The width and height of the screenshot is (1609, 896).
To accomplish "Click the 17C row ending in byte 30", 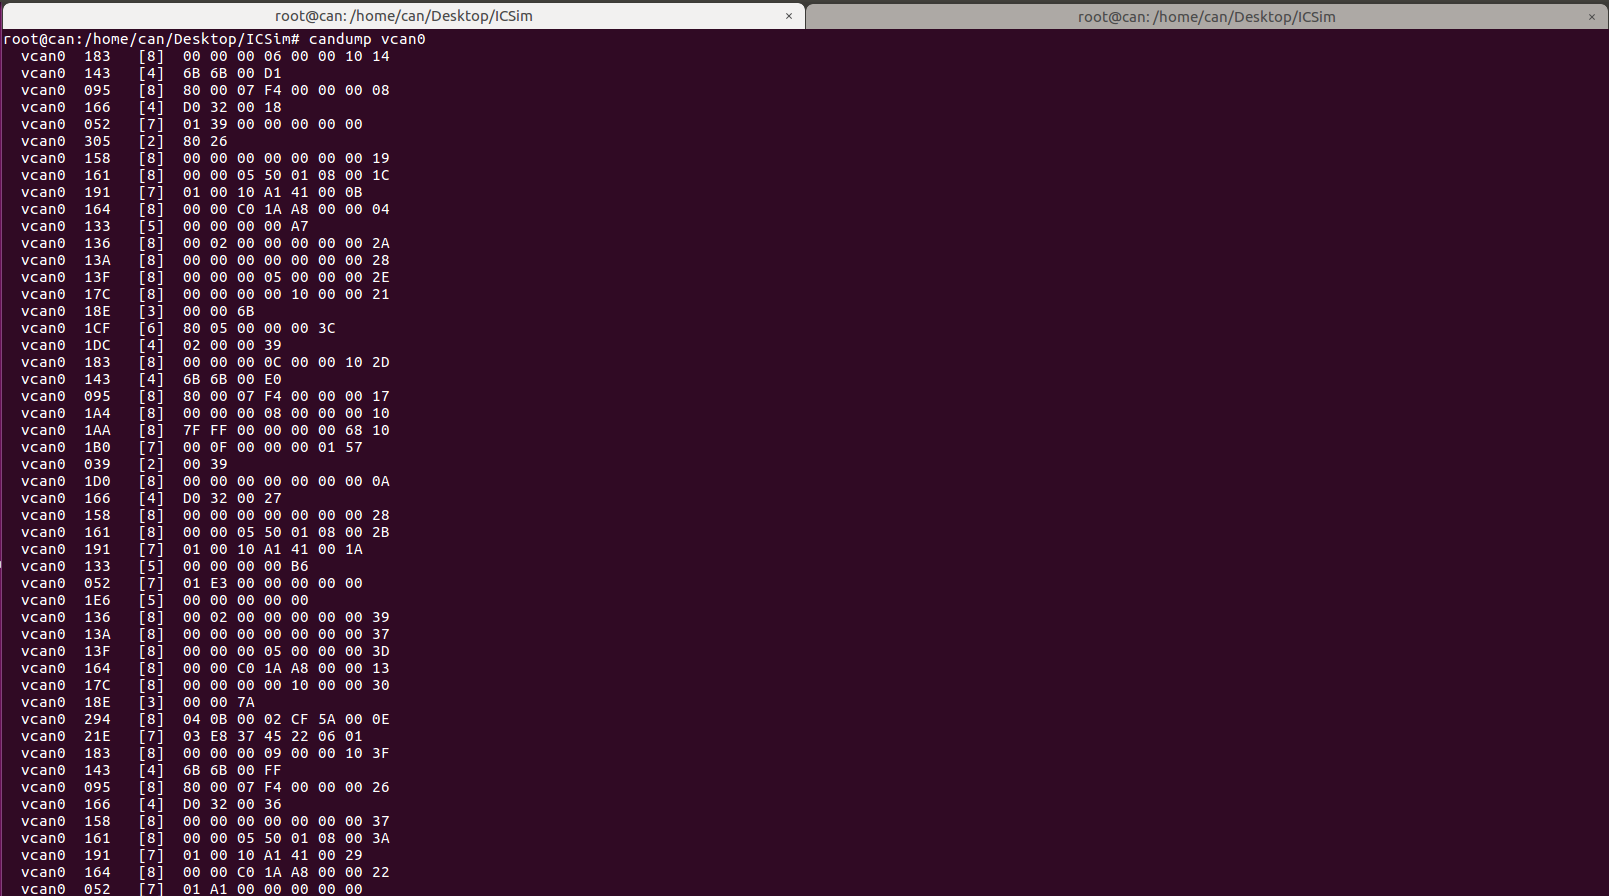I will point(205,685).
